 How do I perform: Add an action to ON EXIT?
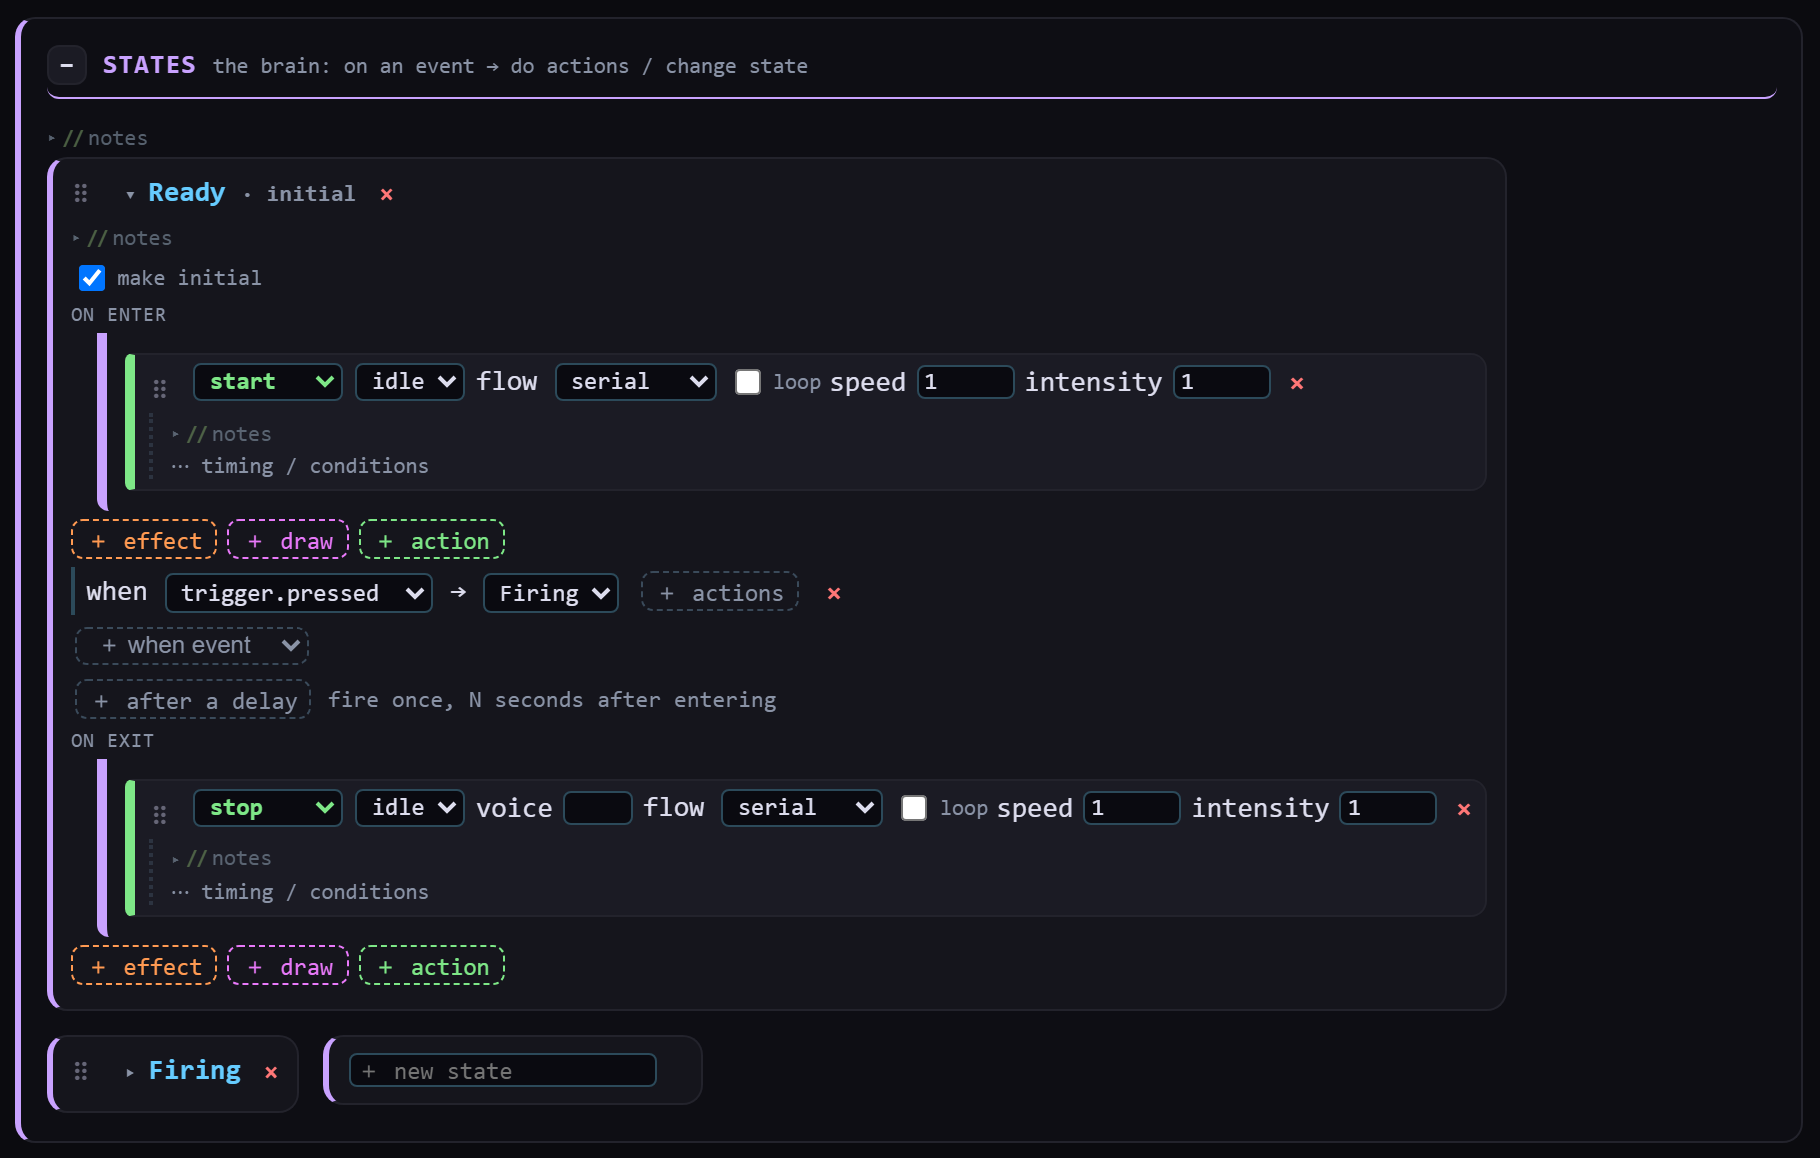(432, 967)
